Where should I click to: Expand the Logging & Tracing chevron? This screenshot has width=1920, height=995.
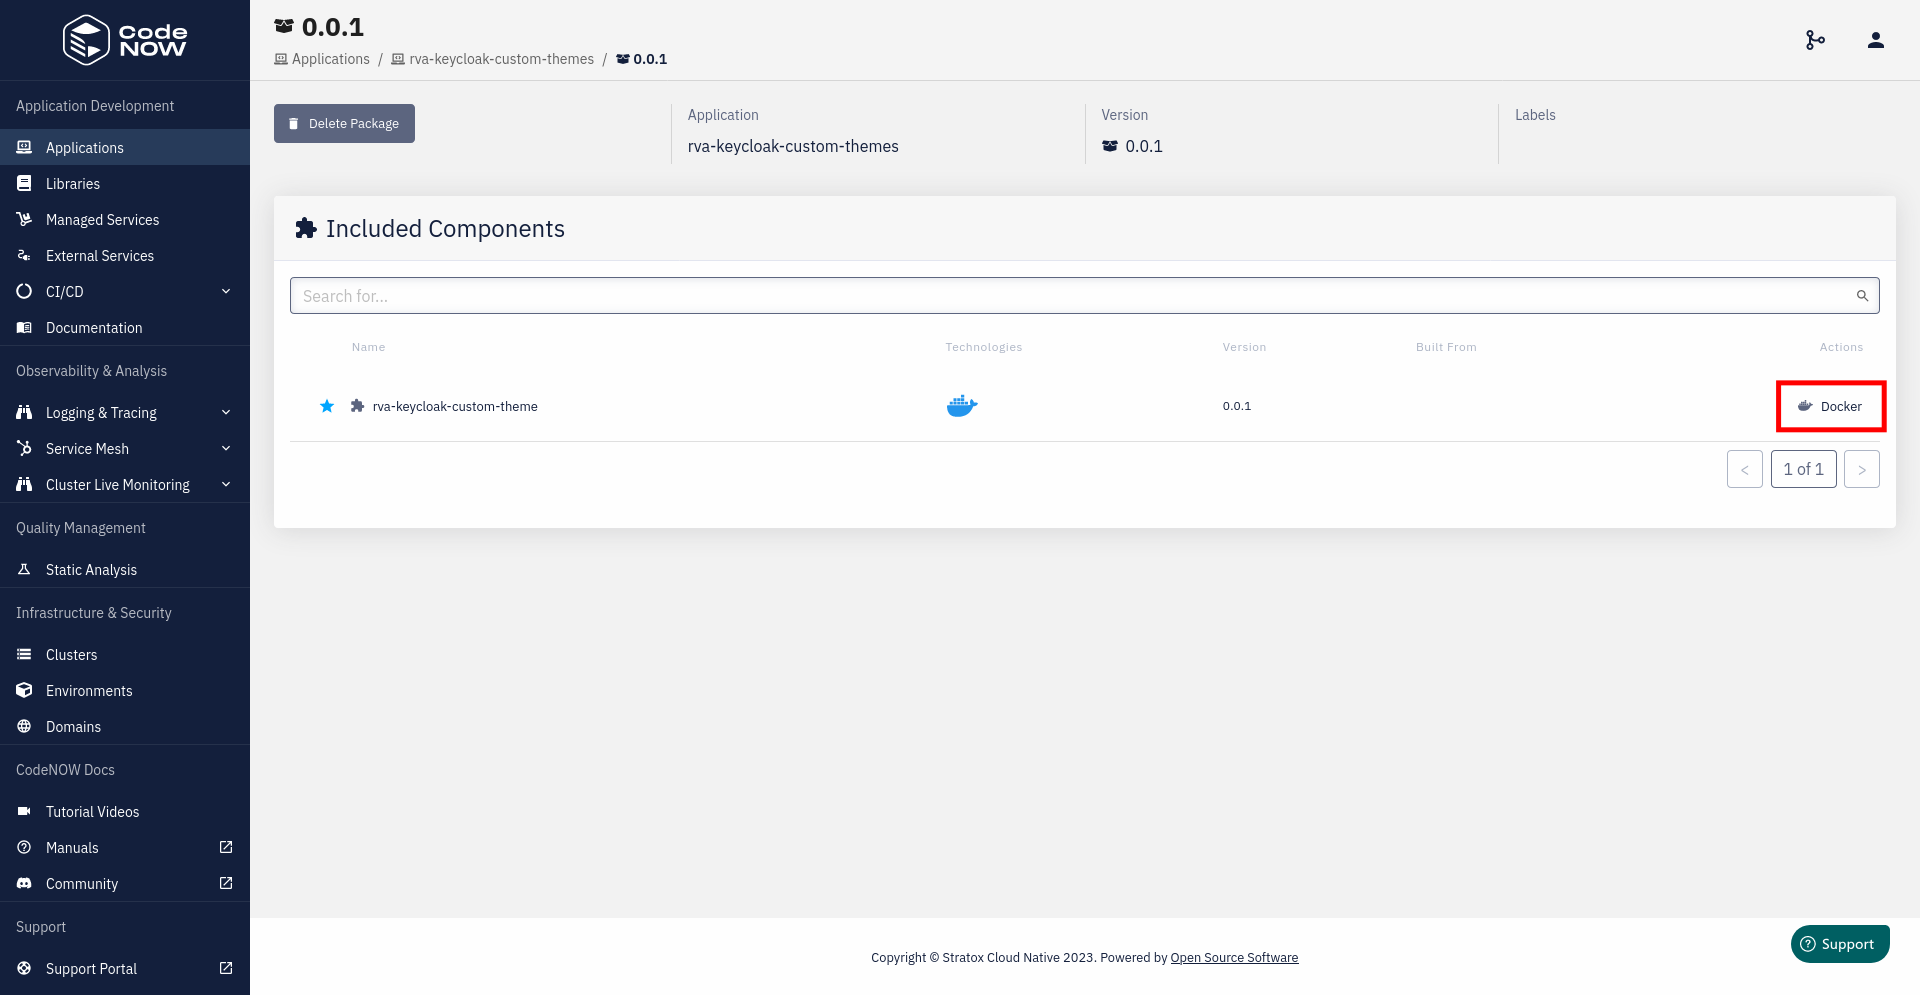coord(226,412)
